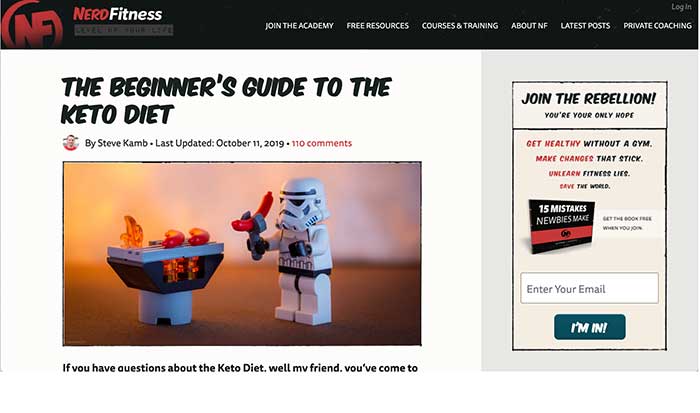This screenshot has width=700, height=413.
Task: Open Free Resources menu item
Action: coord(377,26)
